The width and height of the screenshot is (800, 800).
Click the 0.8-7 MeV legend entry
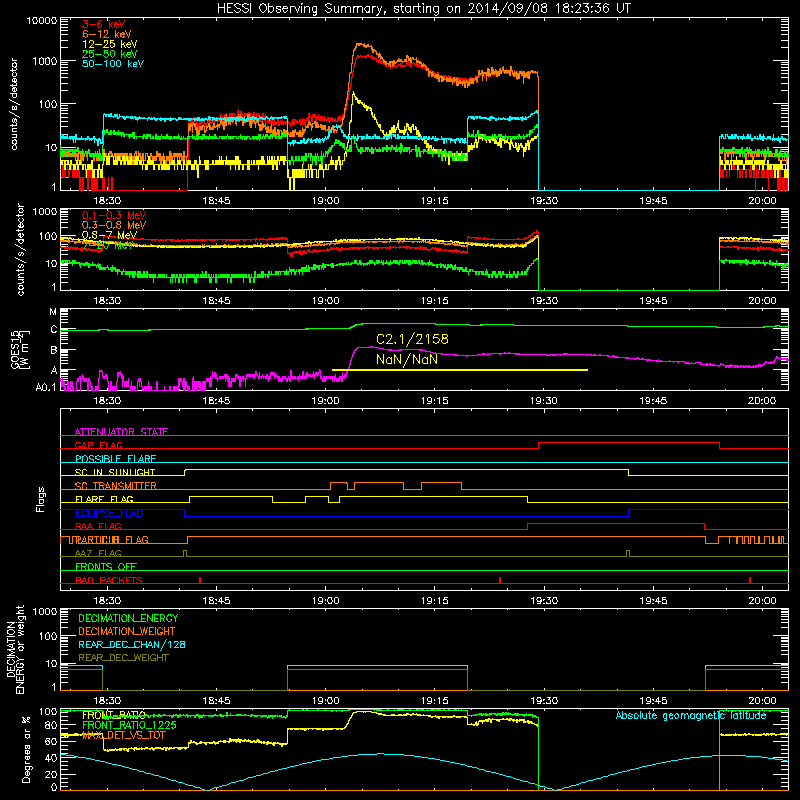coord(109,235)
